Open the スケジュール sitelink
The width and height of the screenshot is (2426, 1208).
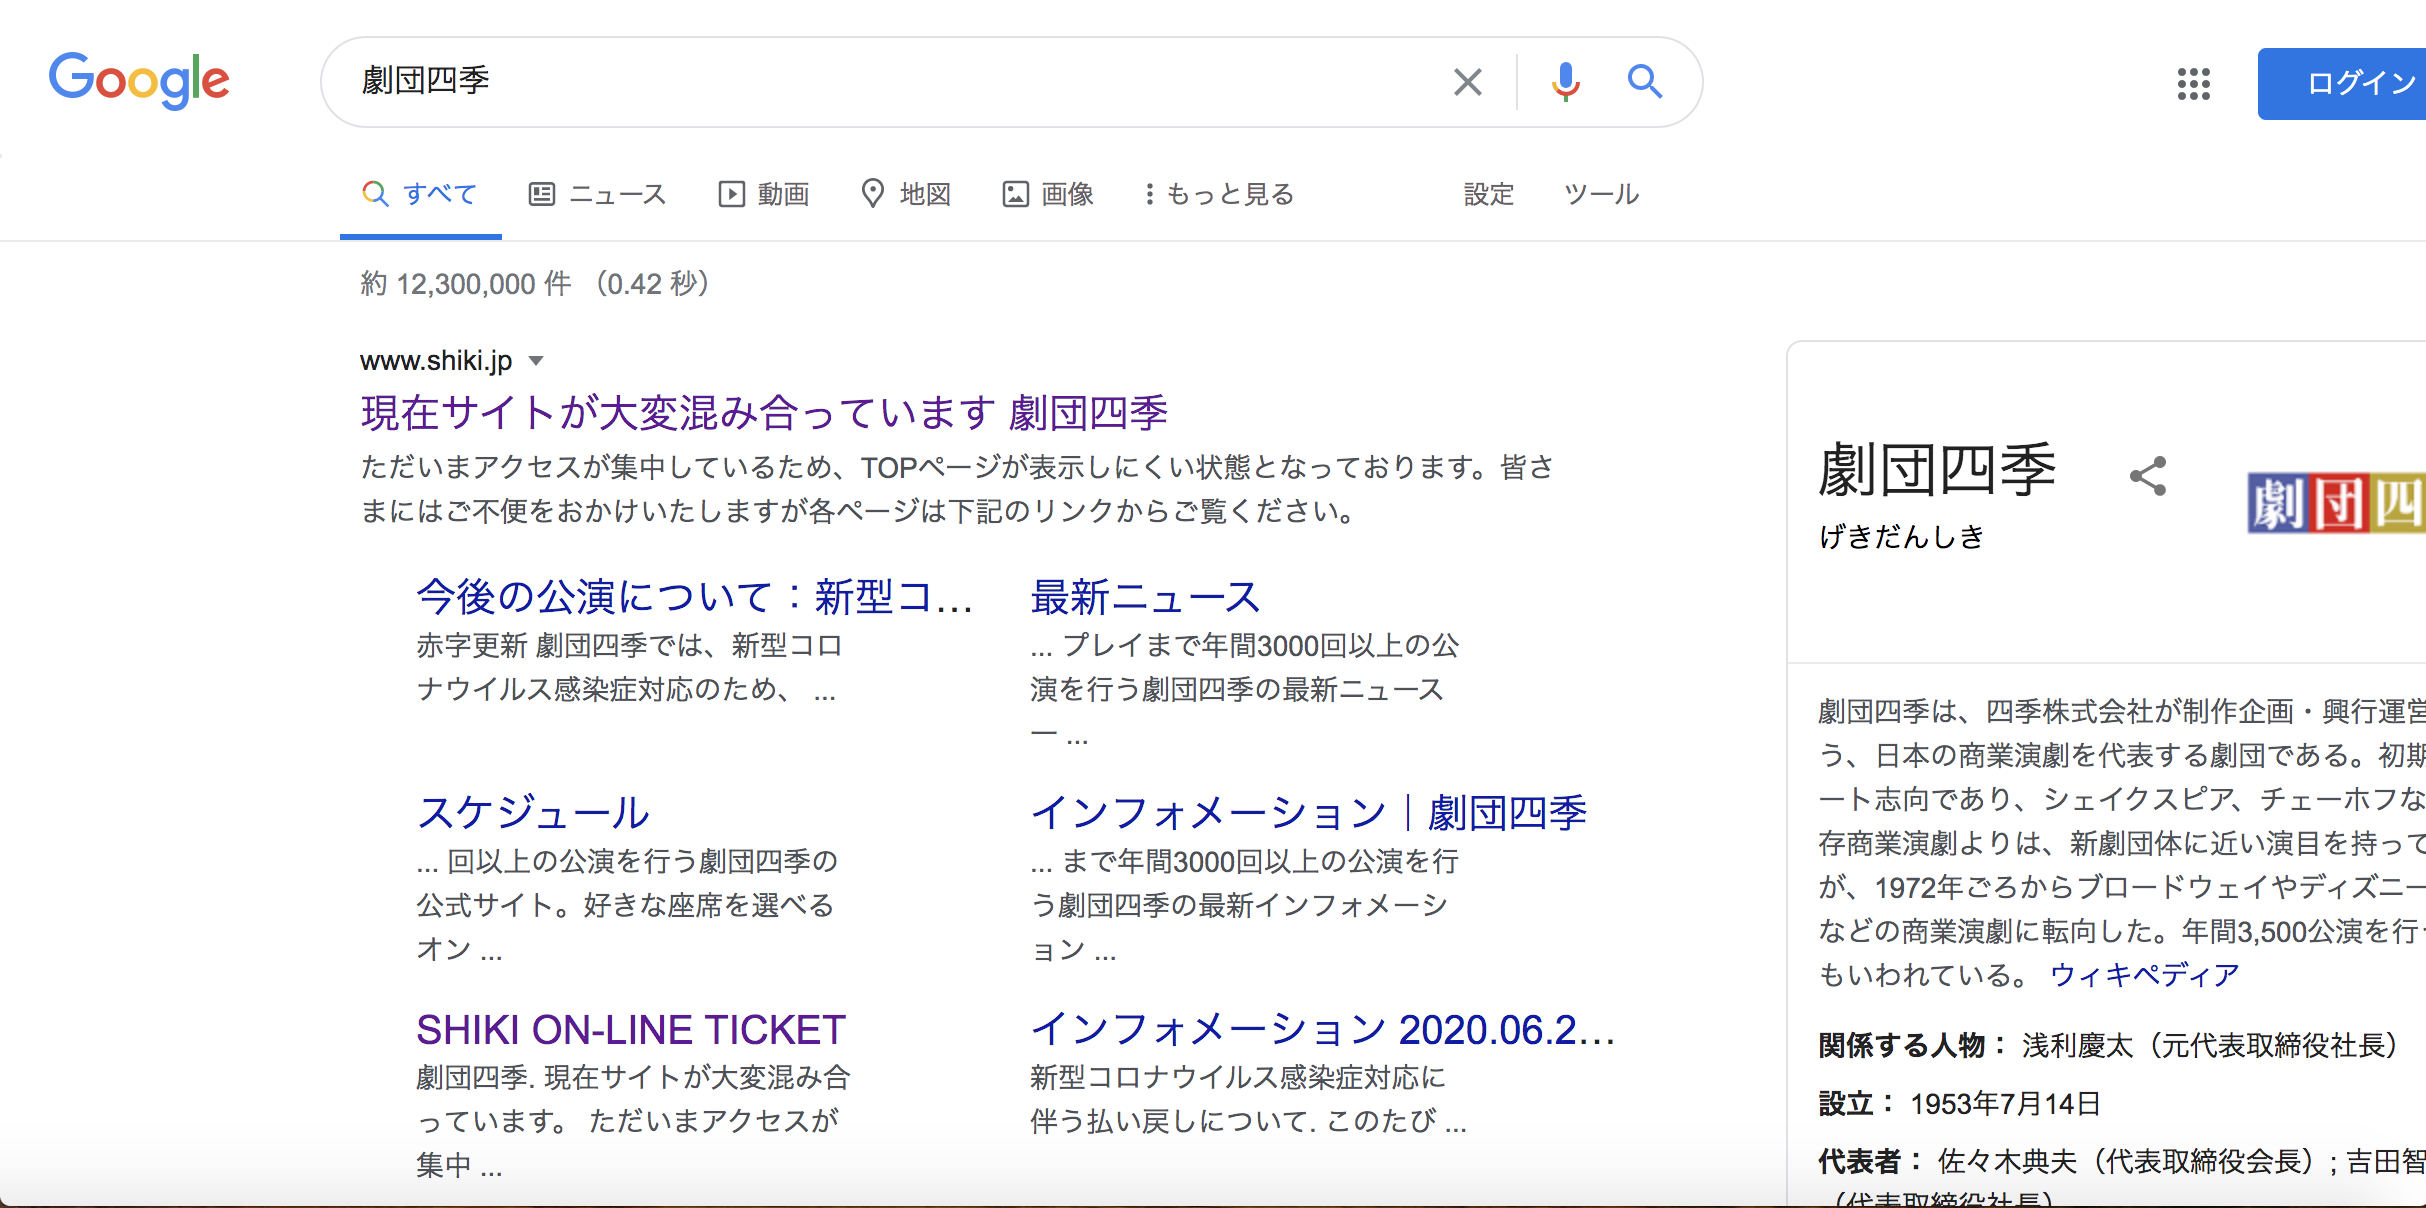533,812
